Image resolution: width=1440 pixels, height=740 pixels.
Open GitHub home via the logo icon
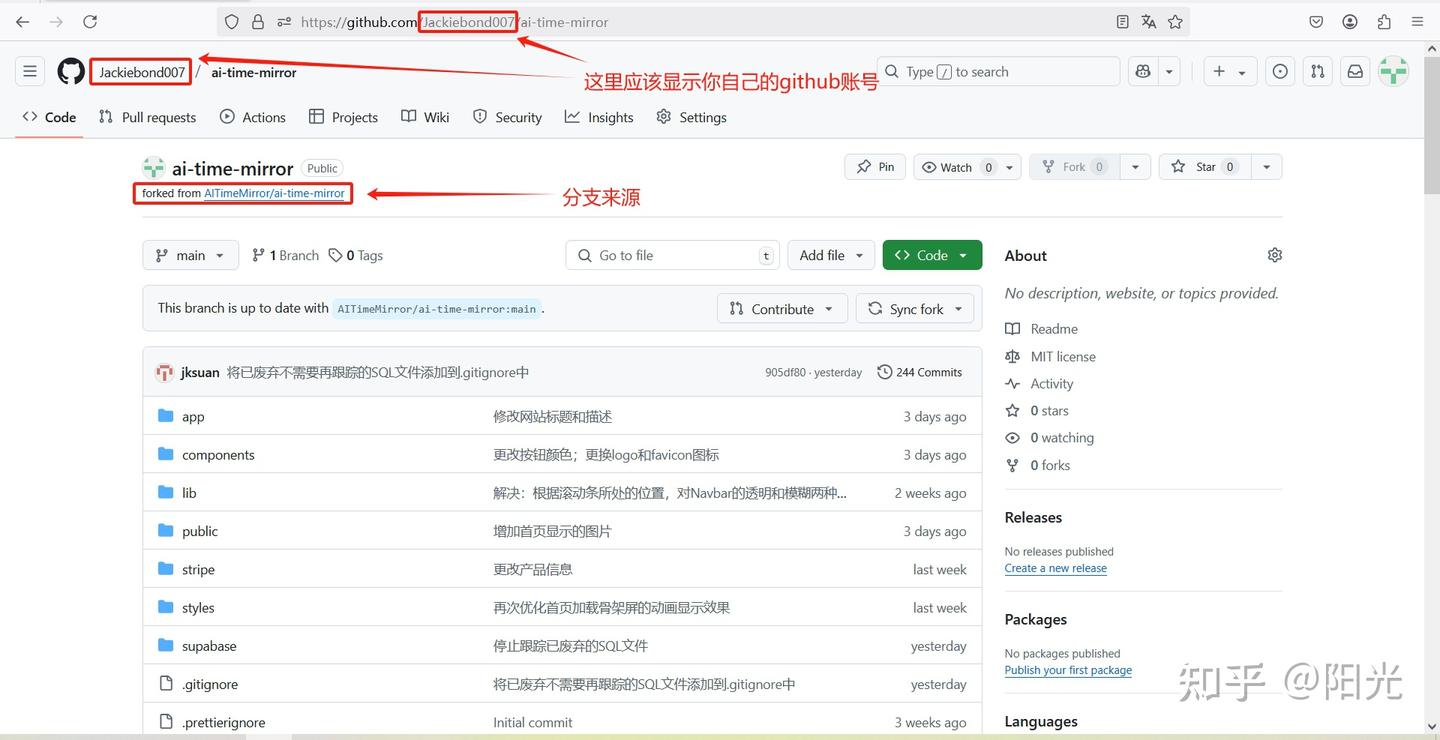click(70, 70)
